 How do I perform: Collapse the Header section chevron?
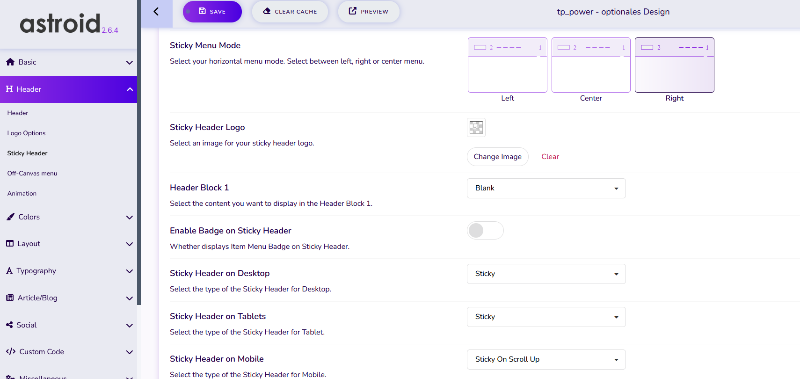coord(130,89)
